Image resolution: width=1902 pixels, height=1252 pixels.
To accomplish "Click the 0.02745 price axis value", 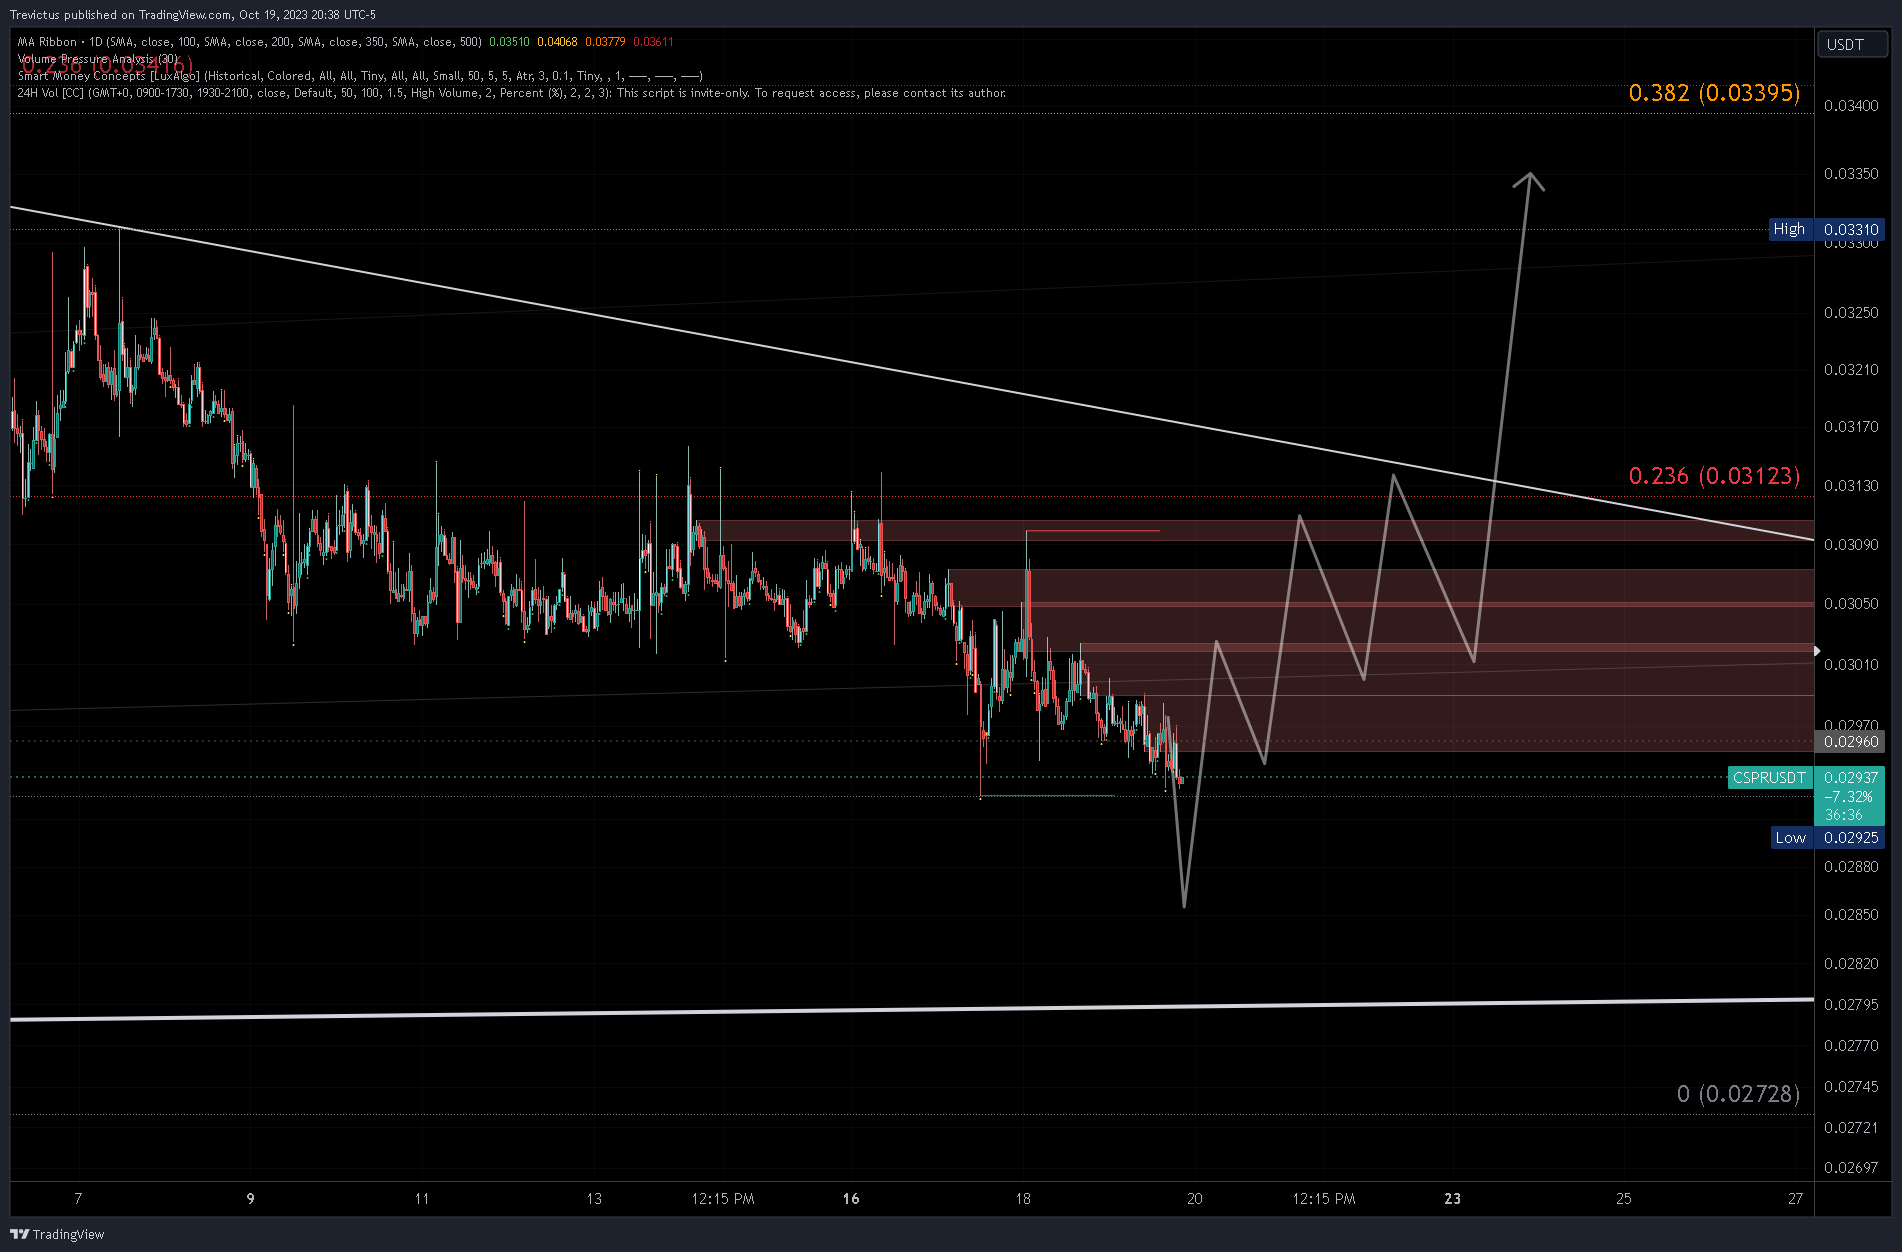I will [x=1851, y=1087].
